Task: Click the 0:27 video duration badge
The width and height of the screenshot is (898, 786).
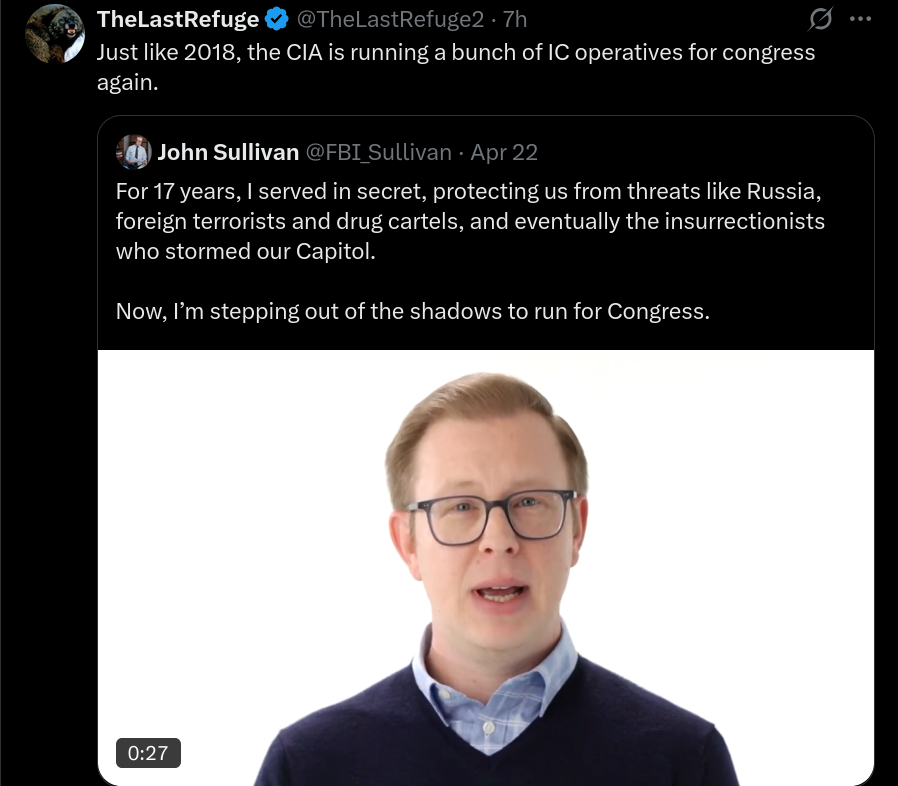Action: [x=148, y=753]
